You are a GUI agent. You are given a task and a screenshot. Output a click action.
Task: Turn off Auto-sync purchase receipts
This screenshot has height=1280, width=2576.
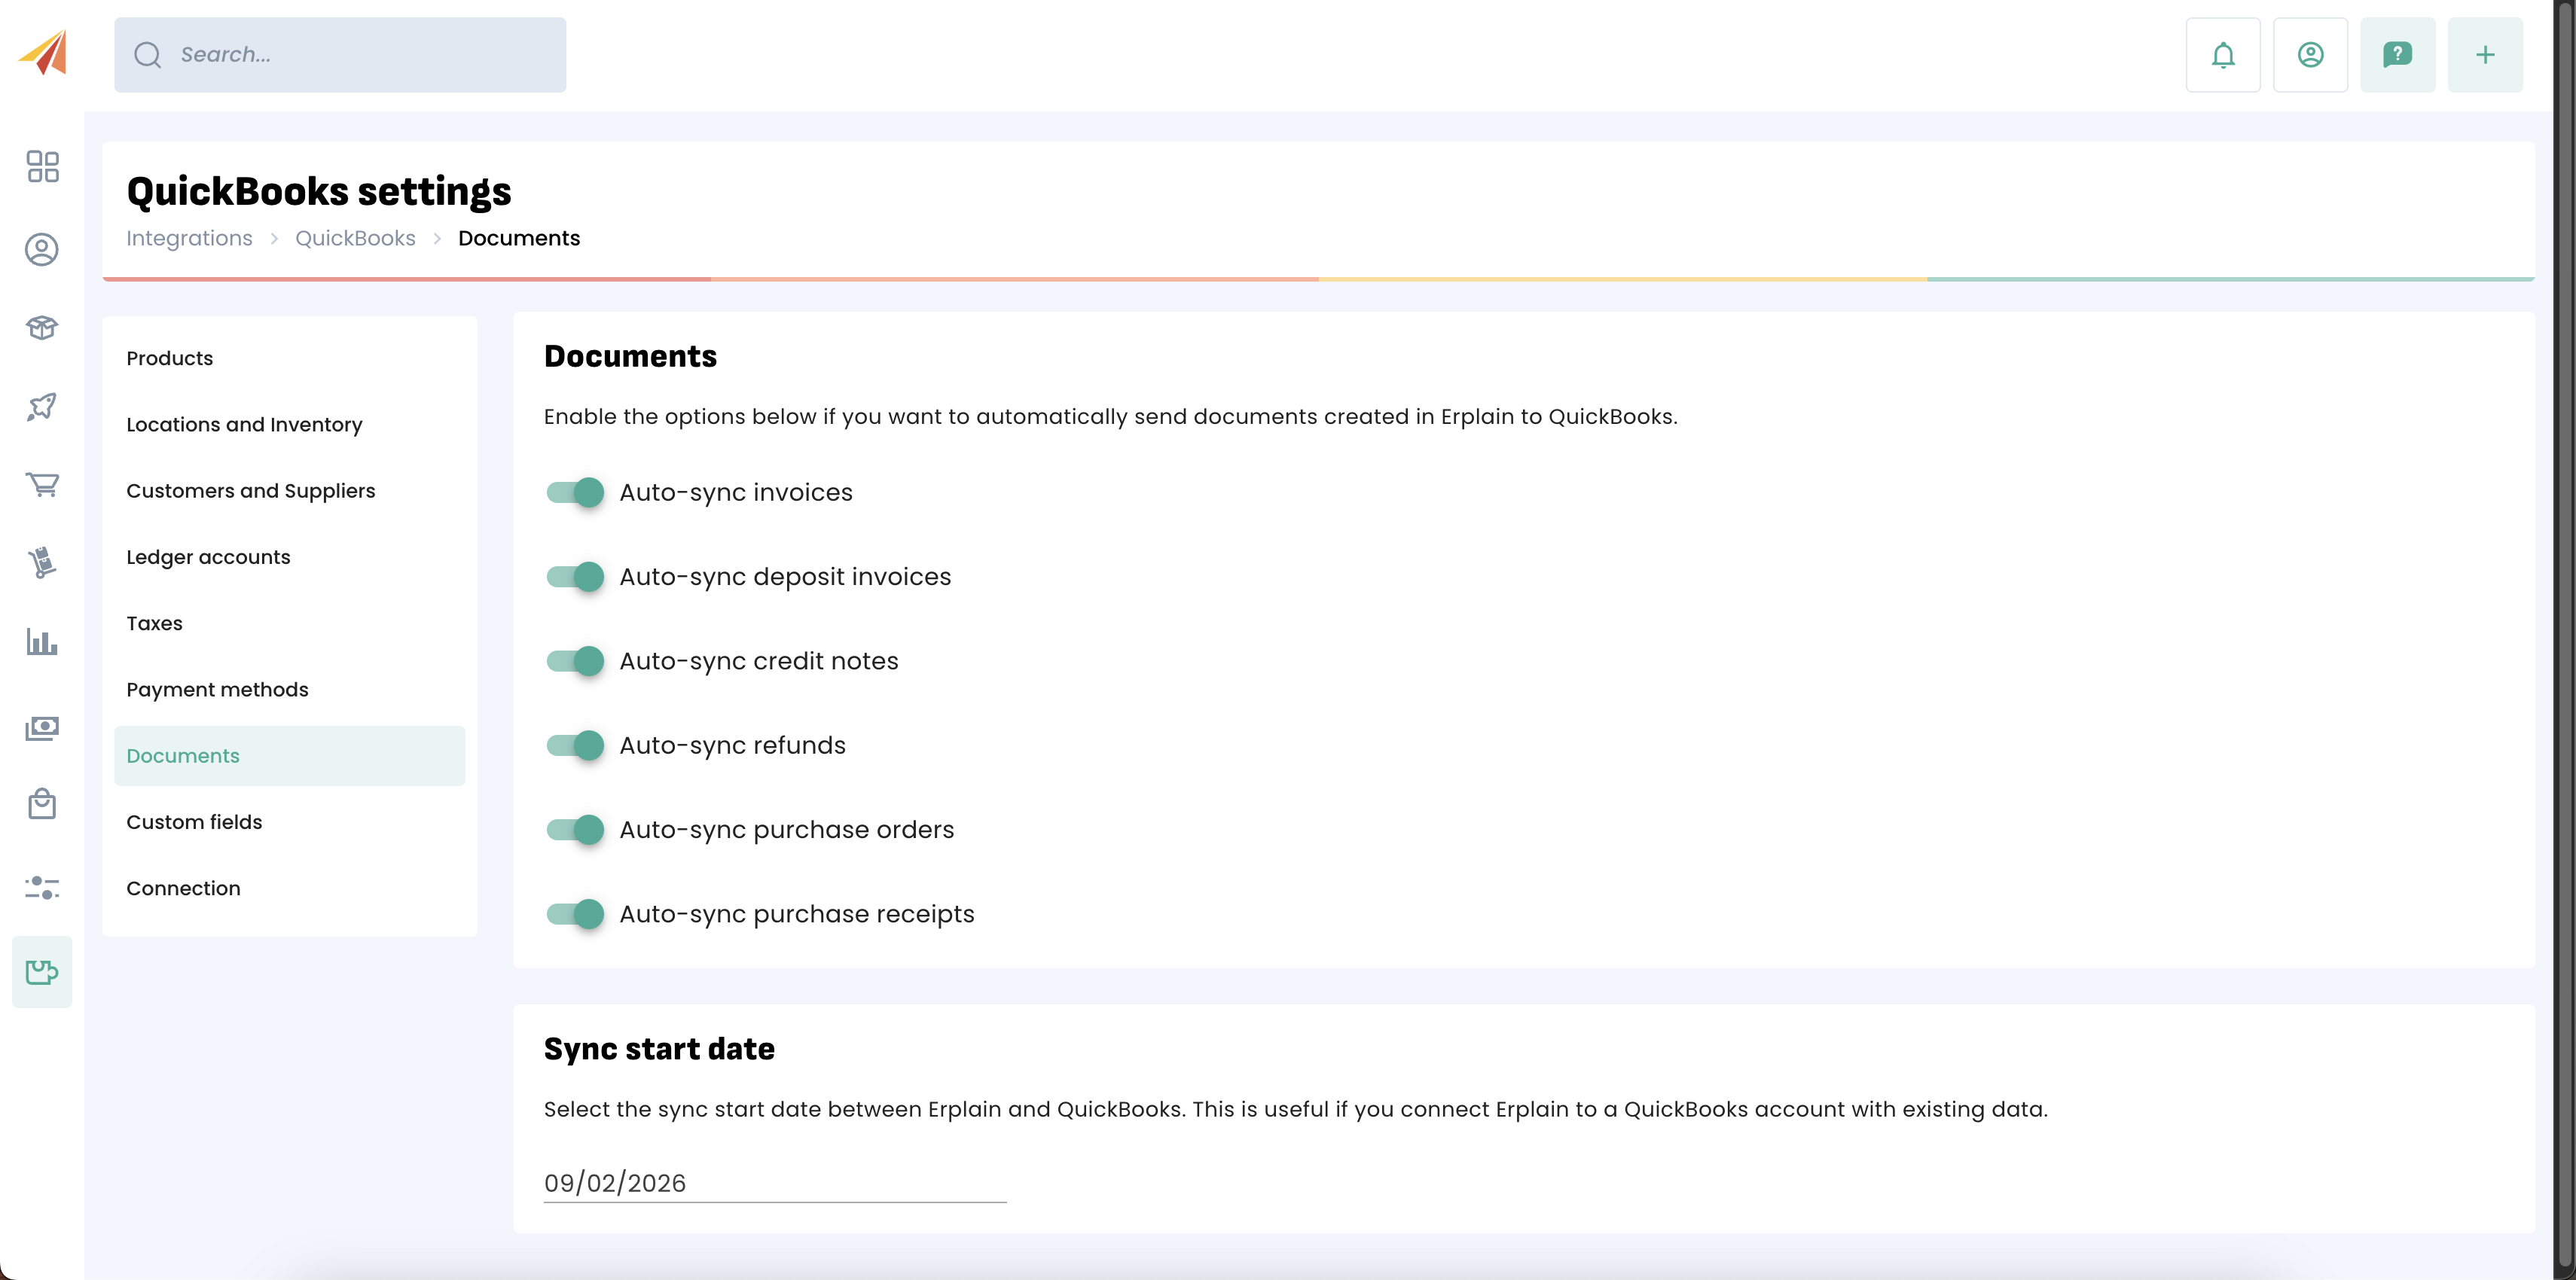coord(575,914)
